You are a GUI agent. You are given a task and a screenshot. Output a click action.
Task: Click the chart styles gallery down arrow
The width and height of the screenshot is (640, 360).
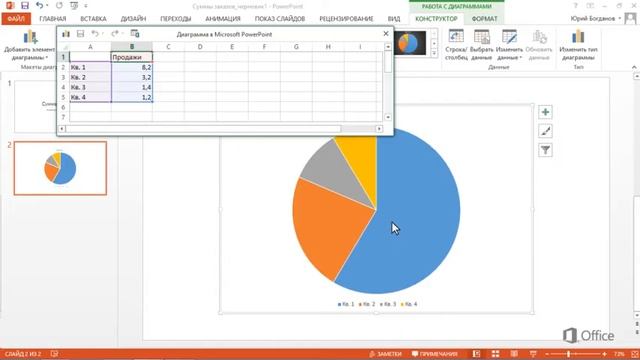[x=434, y=43]
